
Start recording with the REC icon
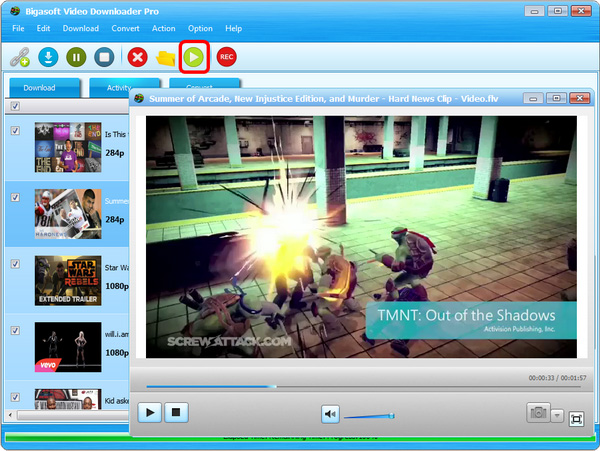click(227, 57)
